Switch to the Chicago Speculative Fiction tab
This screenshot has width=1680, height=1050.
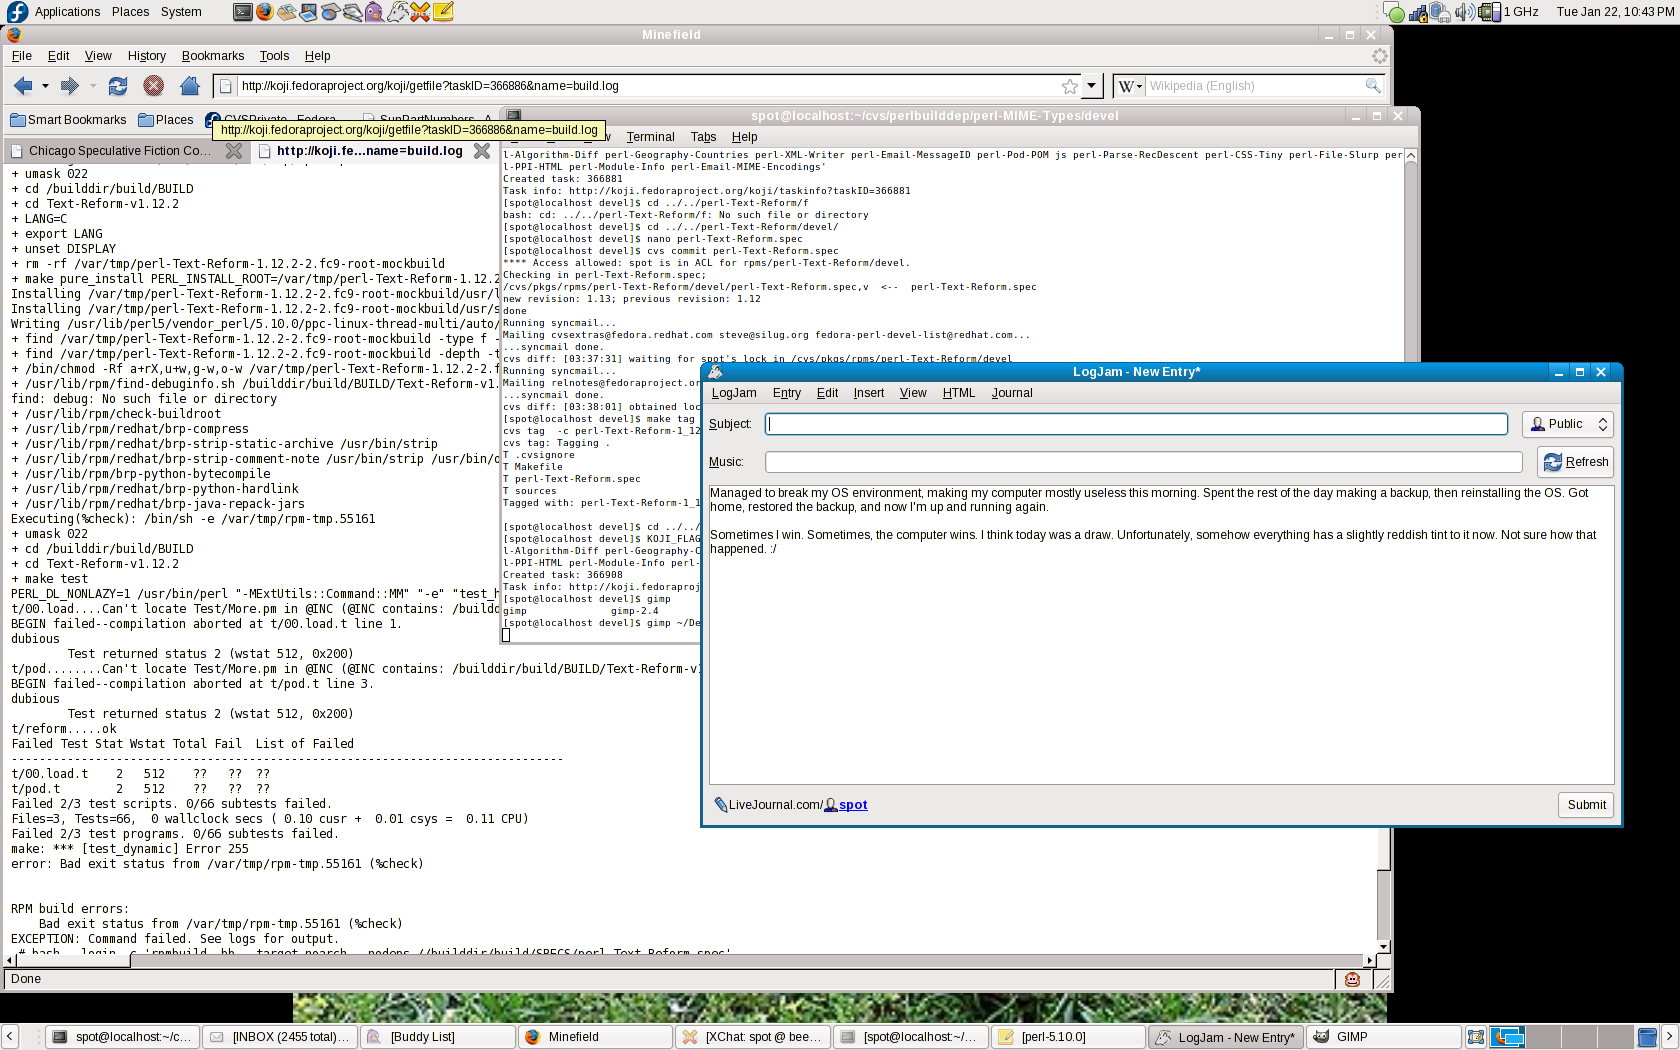click(x=118, y=151)
